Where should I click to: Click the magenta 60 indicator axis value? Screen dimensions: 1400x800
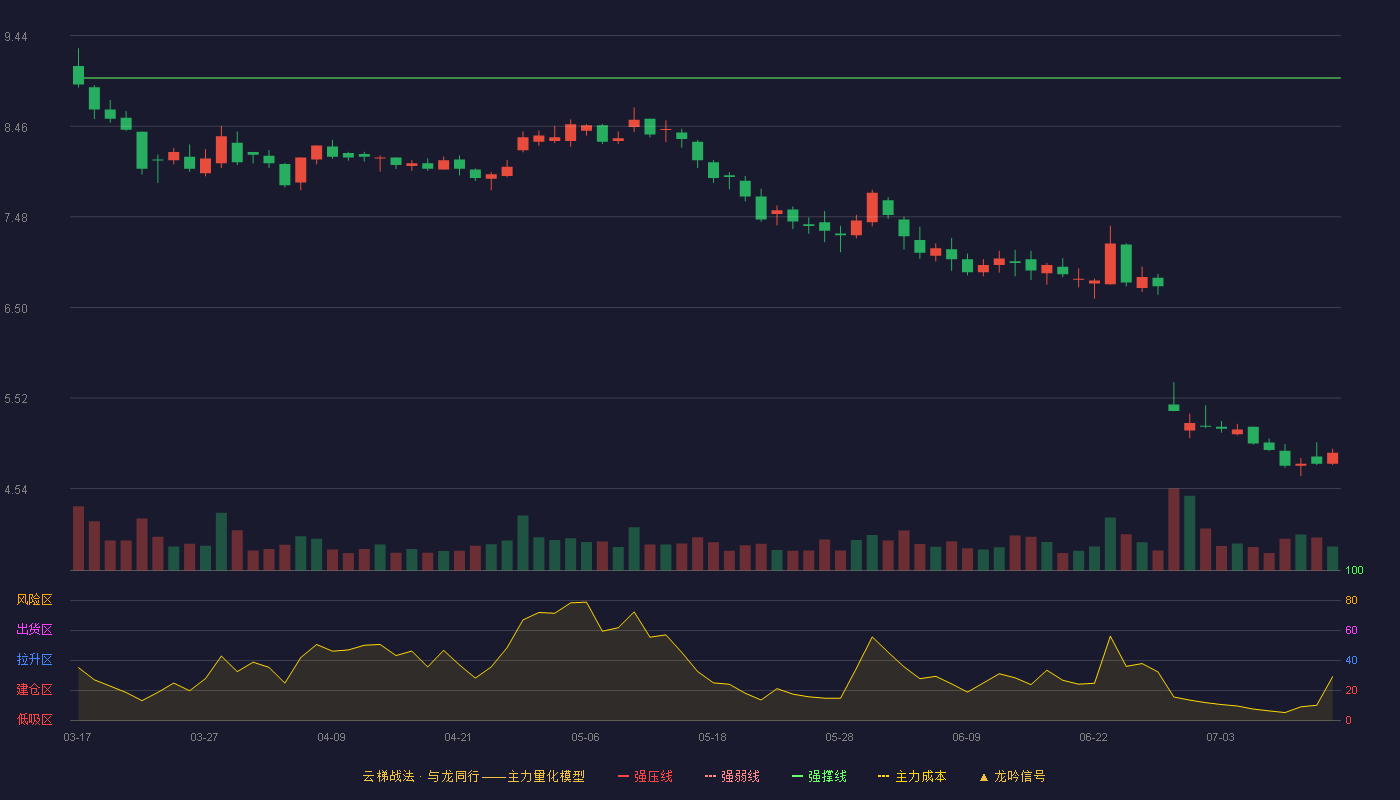[1351, 631]
